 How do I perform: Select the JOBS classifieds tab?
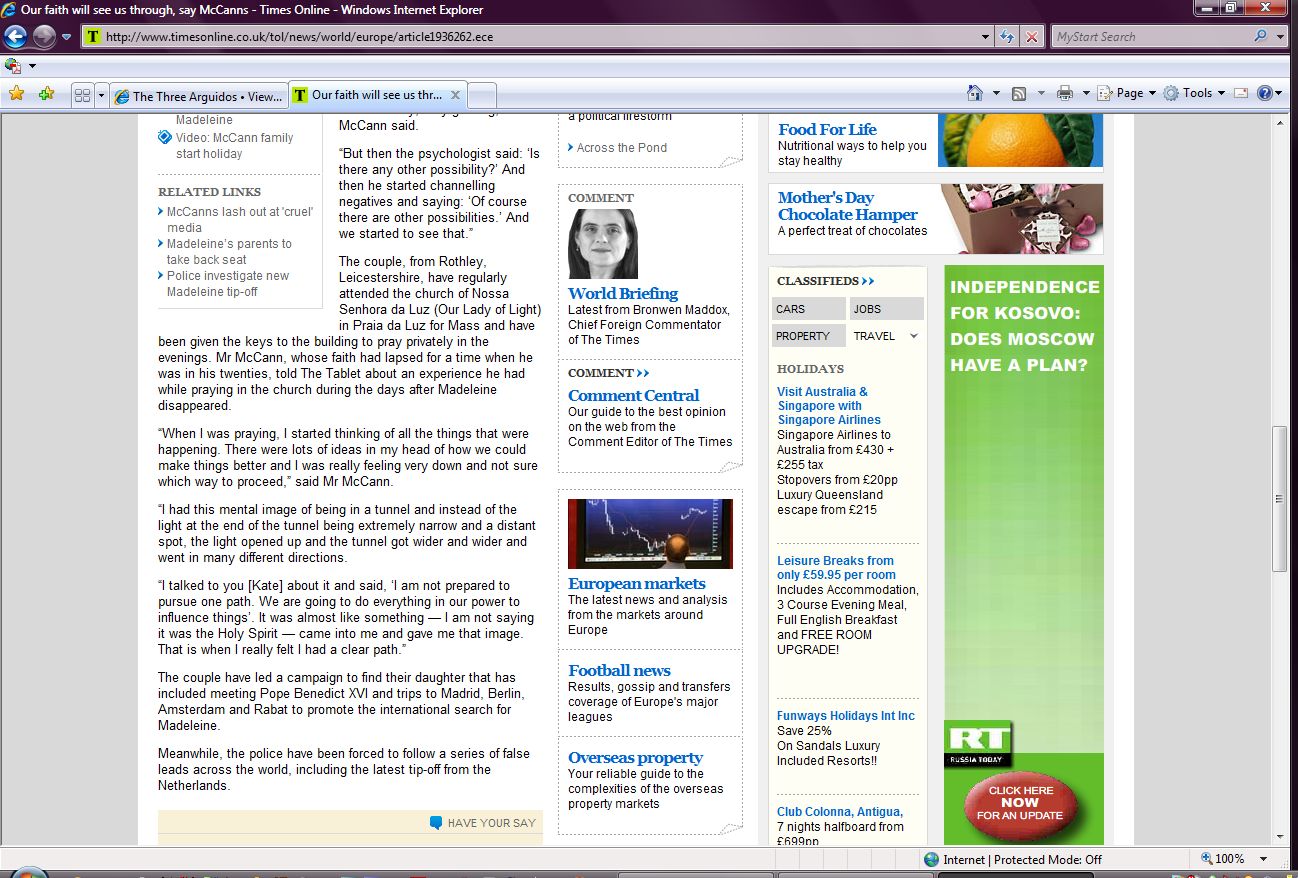point(886,309)
